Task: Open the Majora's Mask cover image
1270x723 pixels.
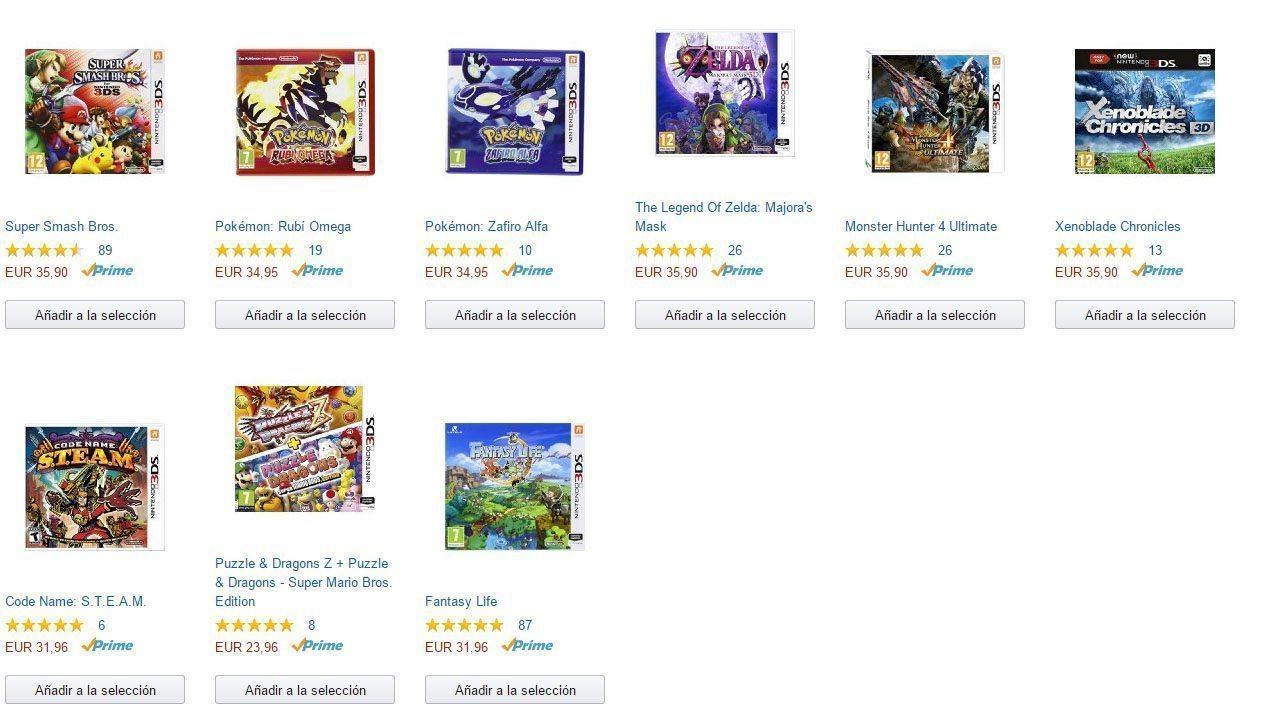Action: tap(725, 93)
